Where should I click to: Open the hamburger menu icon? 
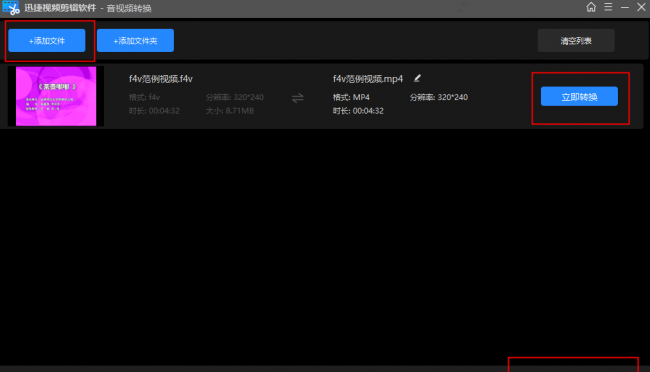[608, 7]
